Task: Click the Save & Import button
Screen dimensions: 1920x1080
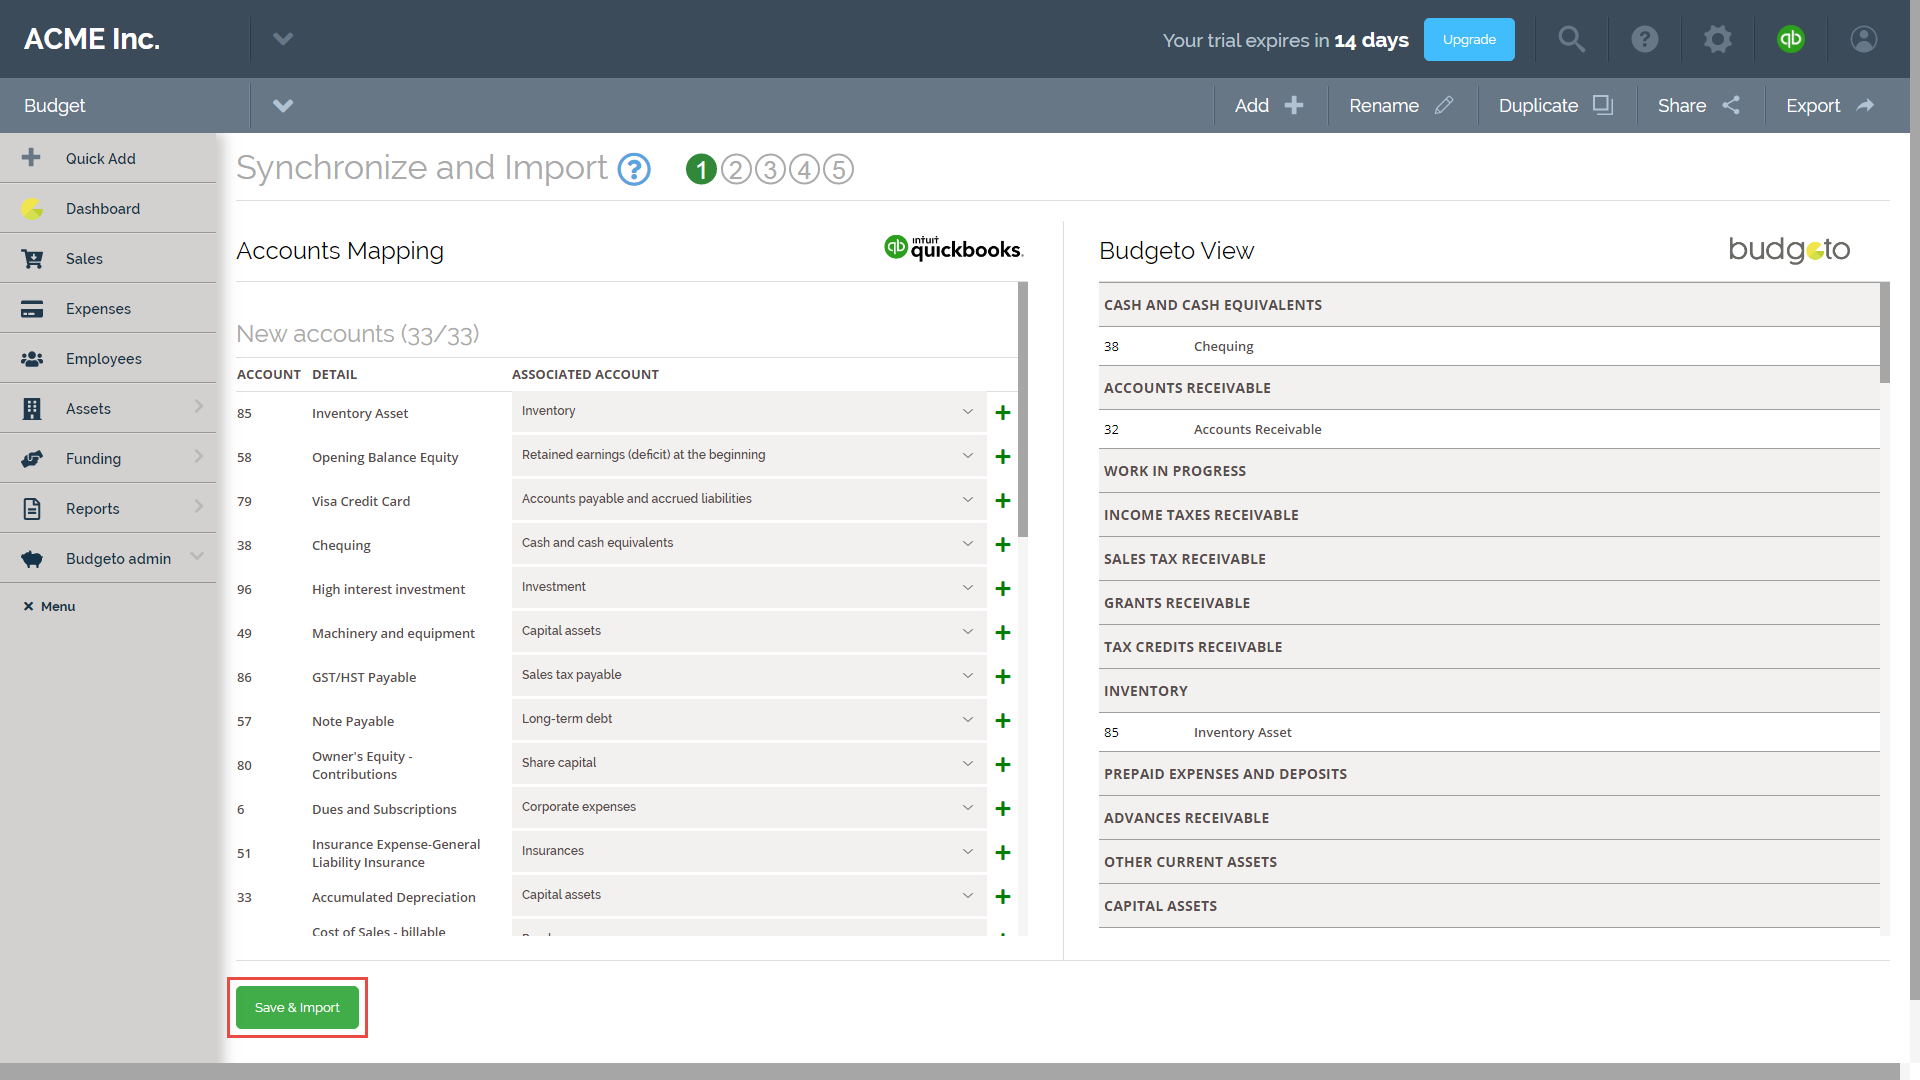Action: point(297,1007)
